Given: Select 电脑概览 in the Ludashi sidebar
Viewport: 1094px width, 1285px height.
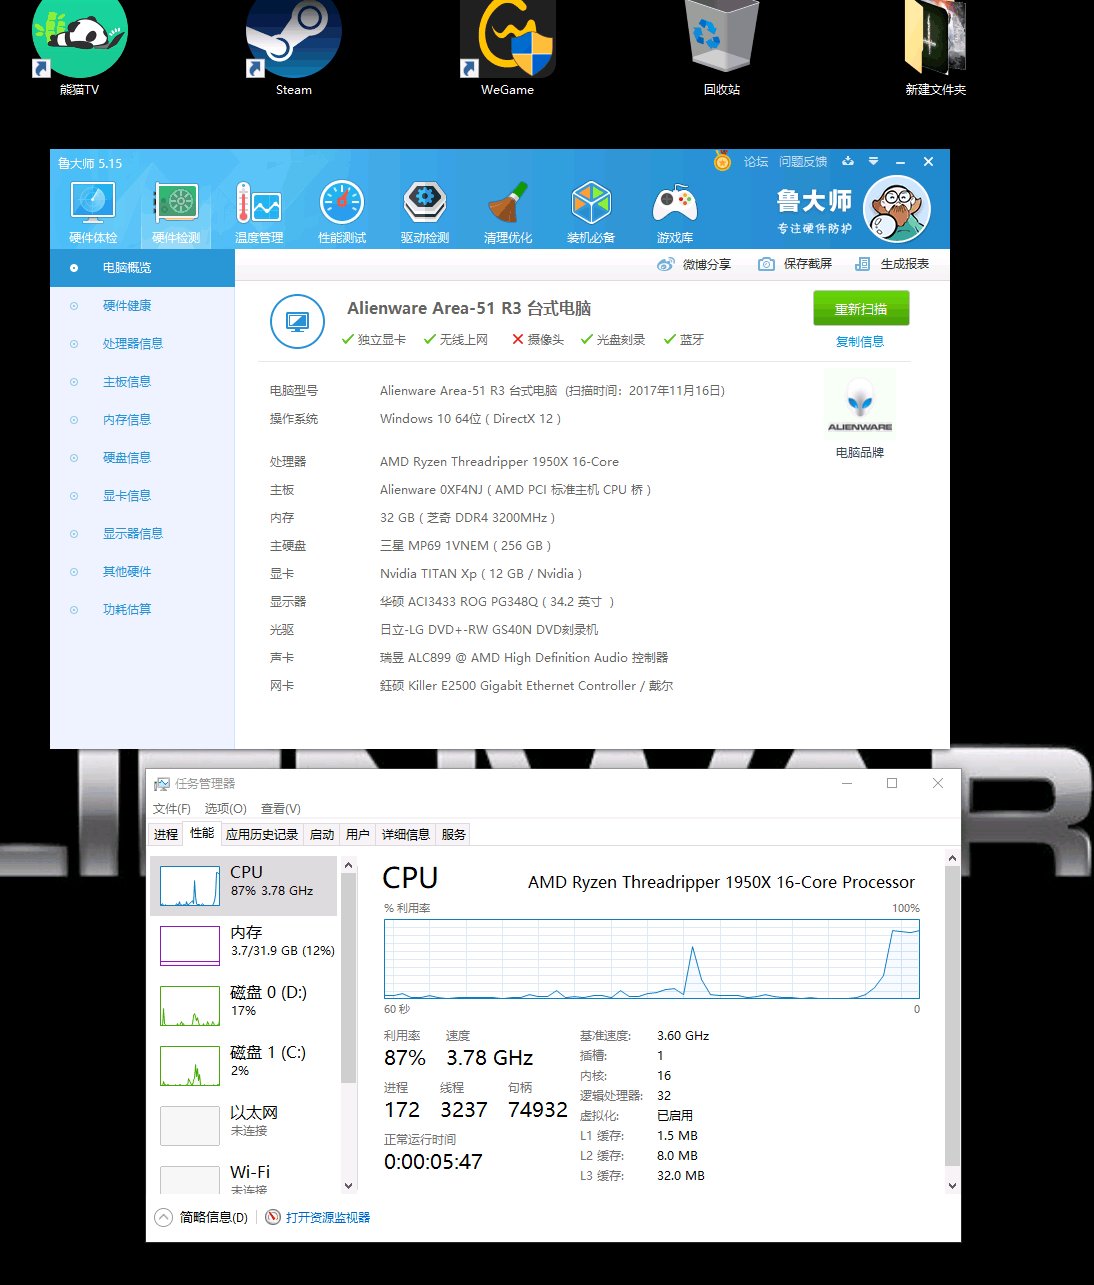Looking at the screenshot, I should (142, 268).
